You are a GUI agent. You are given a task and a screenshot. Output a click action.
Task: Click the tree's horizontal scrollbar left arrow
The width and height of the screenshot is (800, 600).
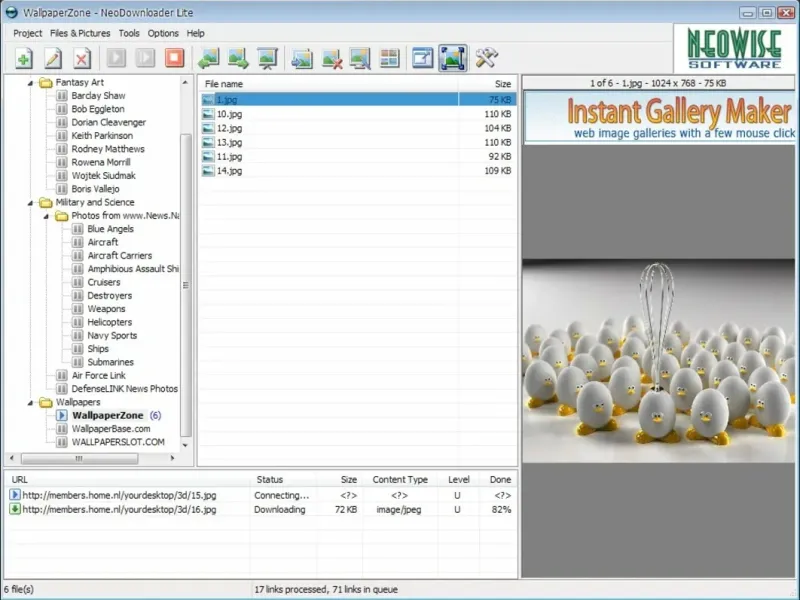click(x=12, y=458)
